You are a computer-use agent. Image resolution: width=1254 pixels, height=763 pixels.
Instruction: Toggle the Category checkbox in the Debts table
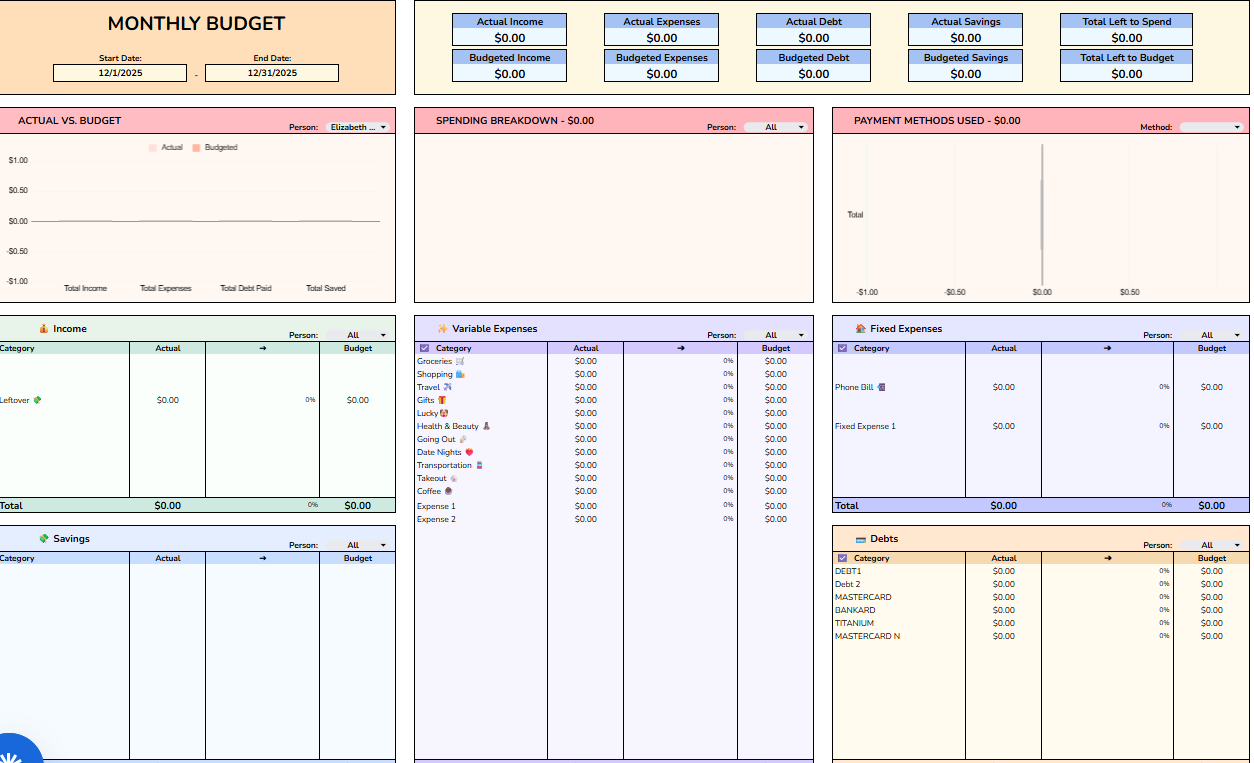(843, 558)
